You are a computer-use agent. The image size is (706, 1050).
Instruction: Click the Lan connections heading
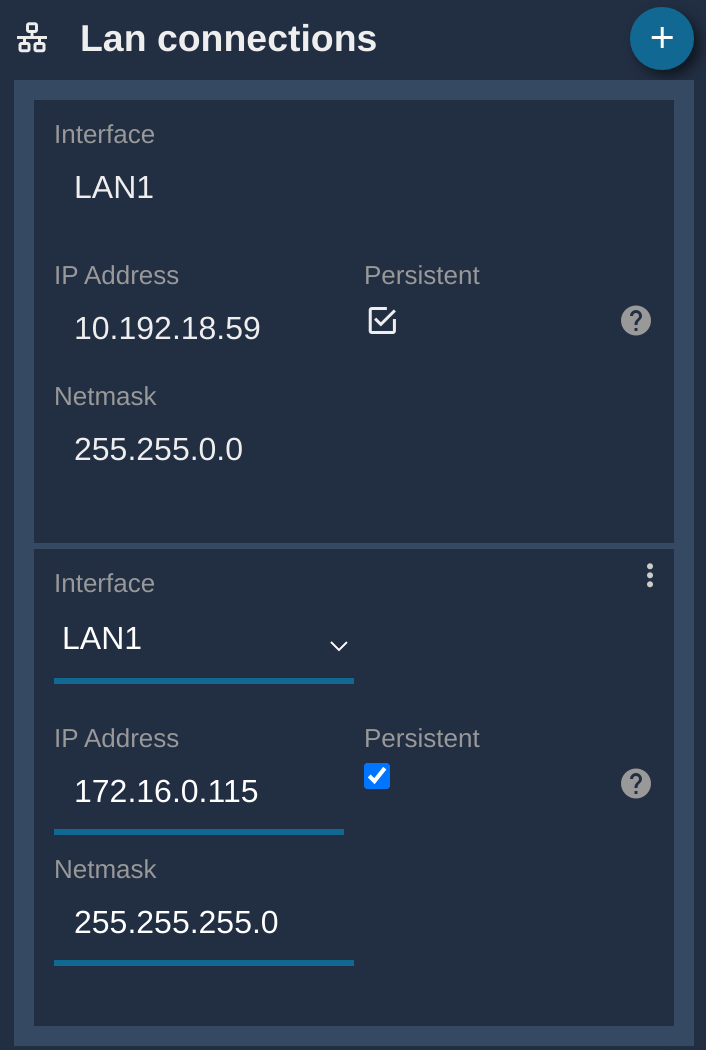point(228,38)
